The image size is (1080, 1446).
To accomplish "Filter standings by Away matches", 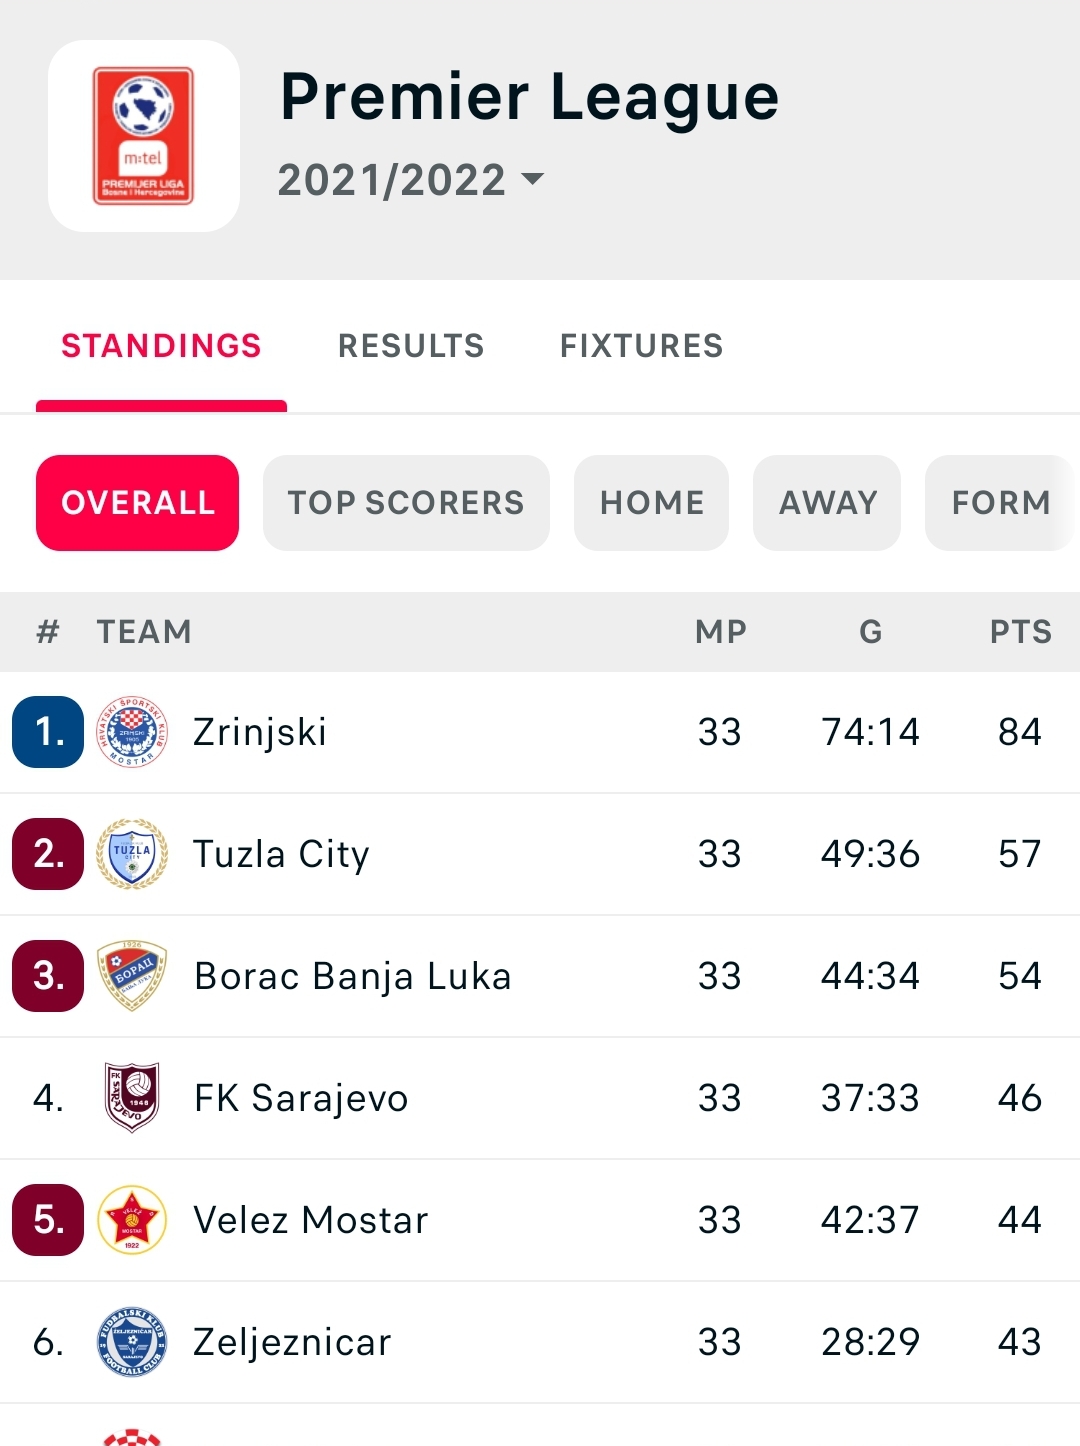I will point(827,503).
